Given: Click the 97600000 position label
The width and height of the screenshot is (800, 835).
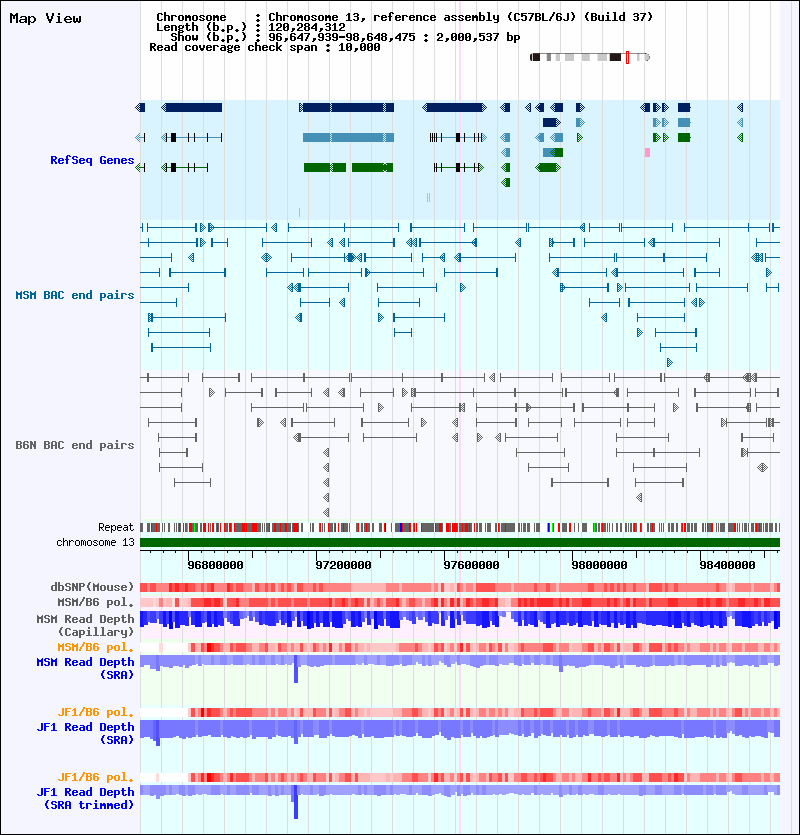Looking at the screenshot, I should click(x=471, y=565).
